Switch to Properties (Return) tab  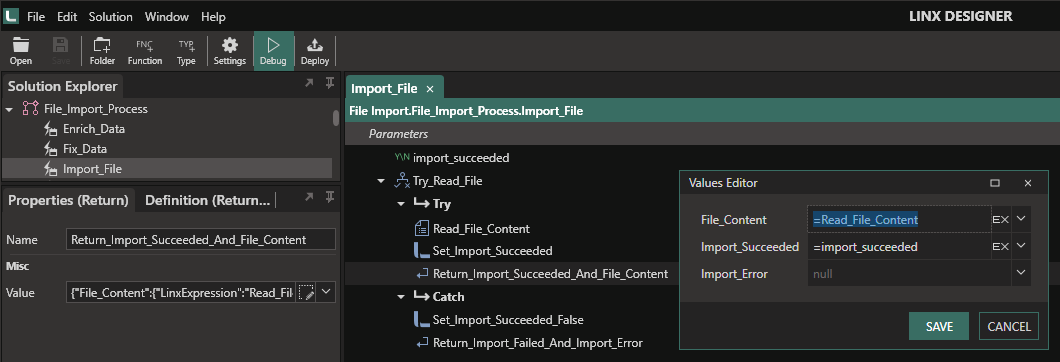[68, 200]
